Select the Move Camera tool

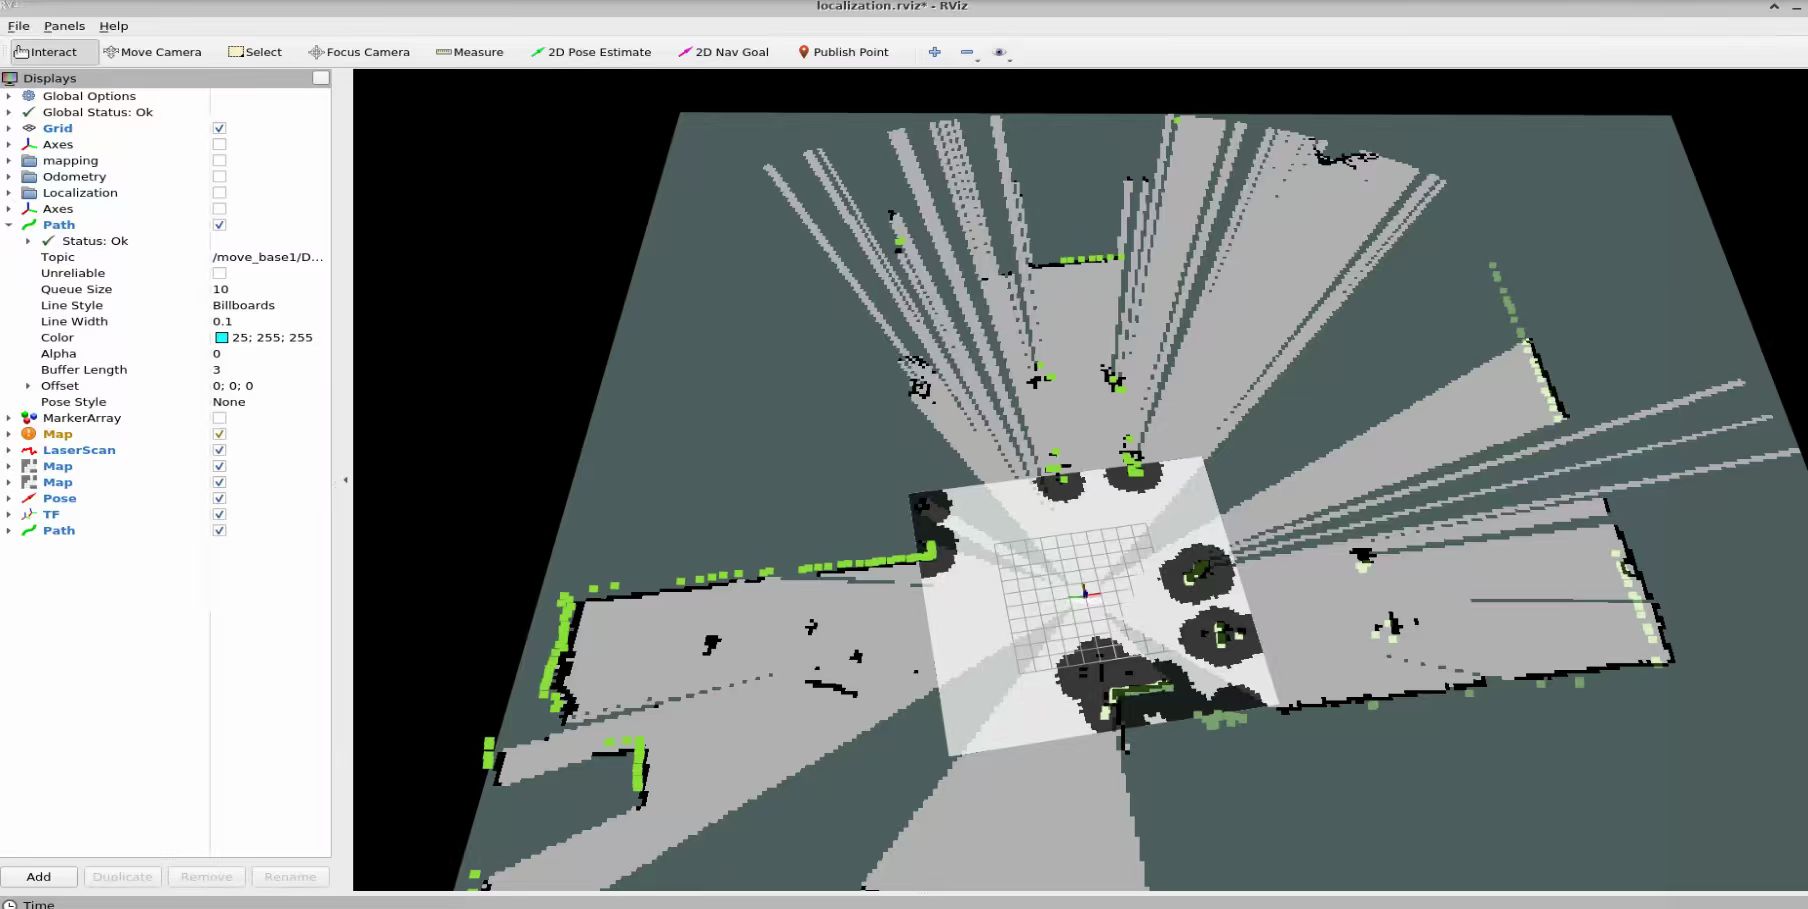point(152,52)
